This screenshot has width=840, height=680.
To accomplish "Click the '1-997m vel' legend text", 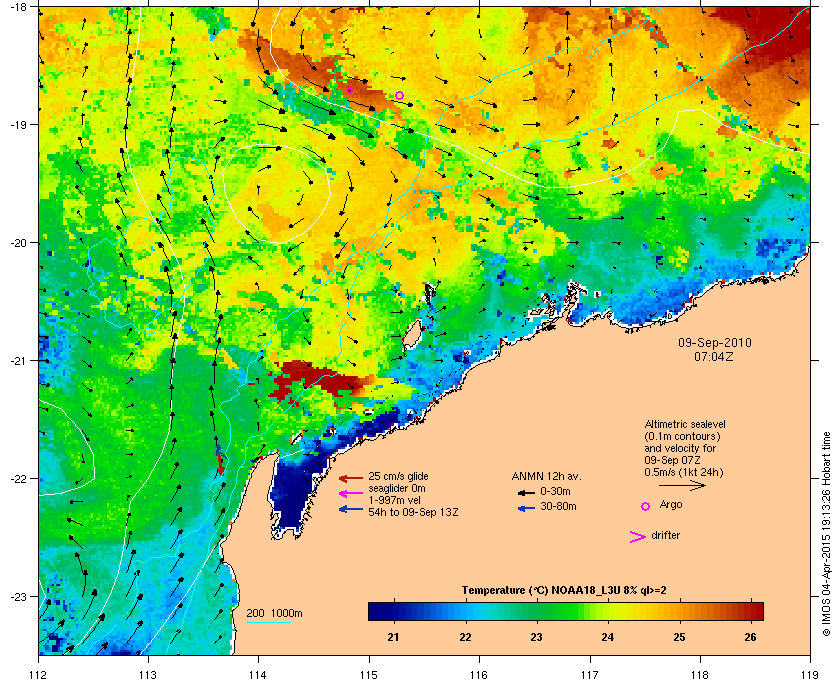I will pos(394,500).
